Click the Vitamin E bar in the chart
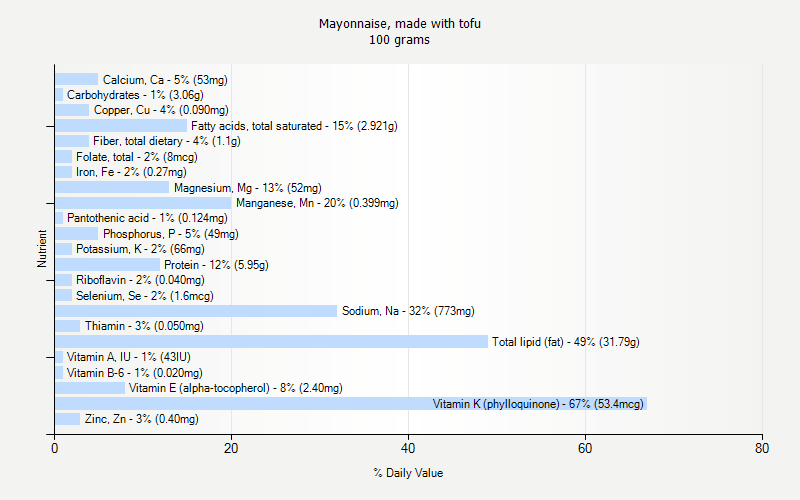The image size is (800, 500). coord(90,388)
